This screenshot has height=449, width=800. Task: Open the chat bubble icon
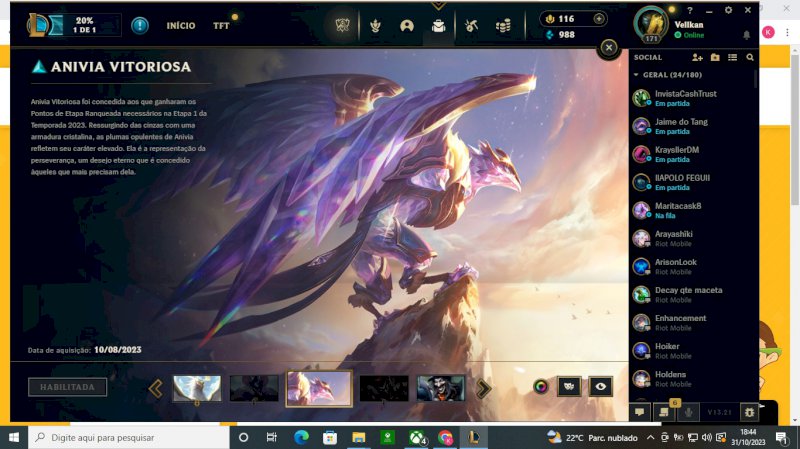[x=640, y=411]
